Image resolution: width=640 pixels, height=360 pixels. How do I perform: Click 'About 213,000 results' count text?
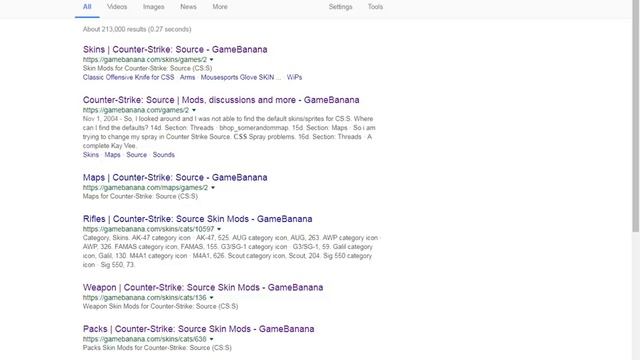pyautogui.click(x=137, y=29)
